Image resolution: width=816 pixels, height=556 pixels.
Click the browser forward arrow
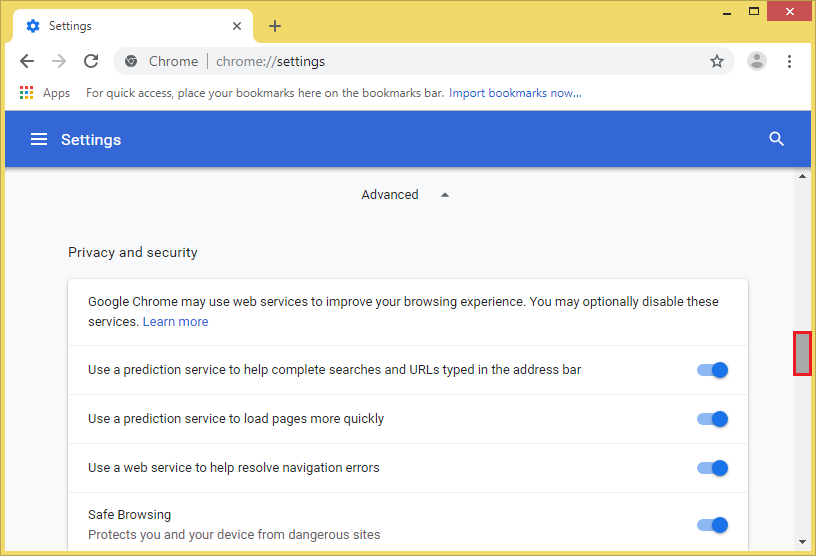tap(59, 61)
